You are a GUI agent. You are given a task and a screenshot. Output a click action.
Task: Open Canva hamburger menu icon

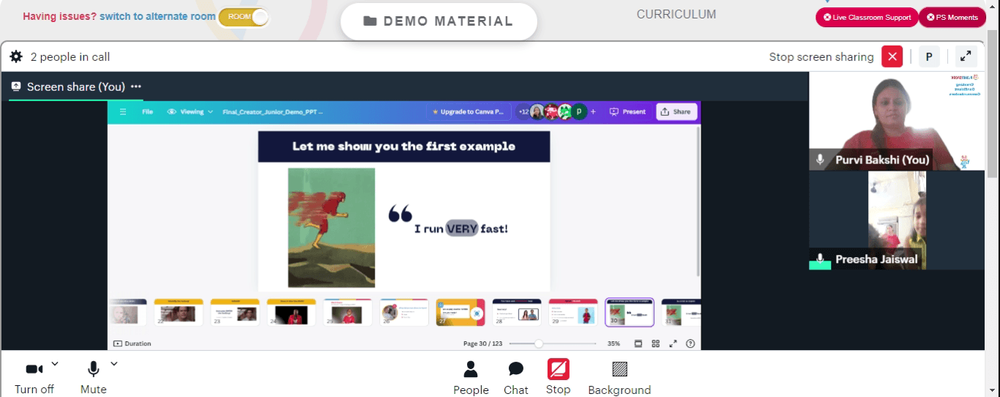point(123,112)
